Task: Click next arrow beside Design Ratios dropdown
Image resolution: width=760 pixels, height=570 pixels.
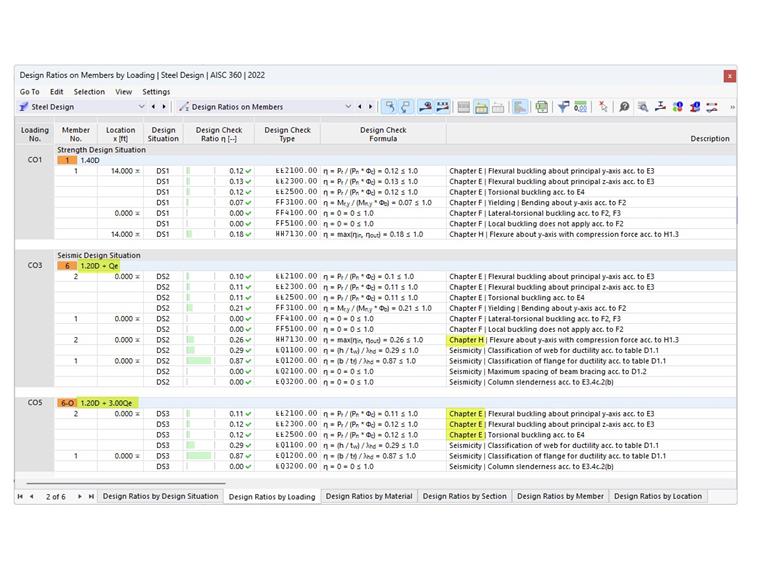Action: (370, 107)
